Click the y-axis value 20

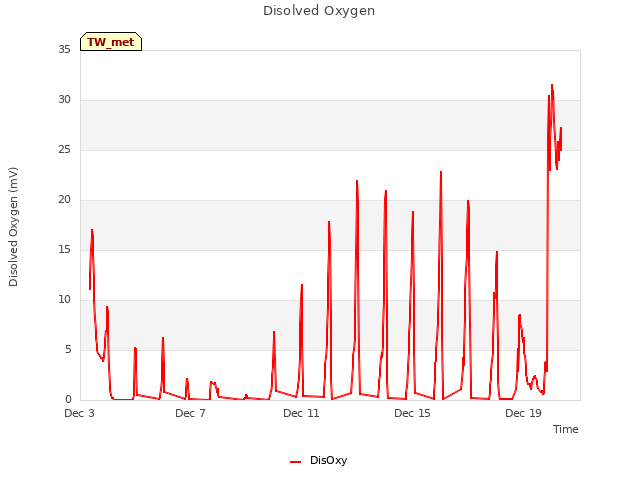(64, 200)
